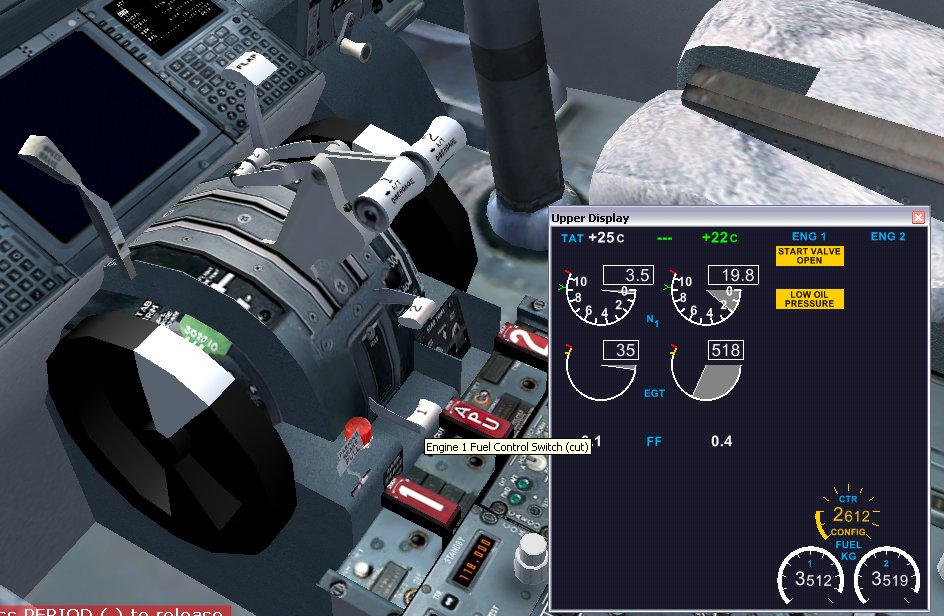944x616 pixels.
Task: Close the Upper Display window
Action: [918, 218]
